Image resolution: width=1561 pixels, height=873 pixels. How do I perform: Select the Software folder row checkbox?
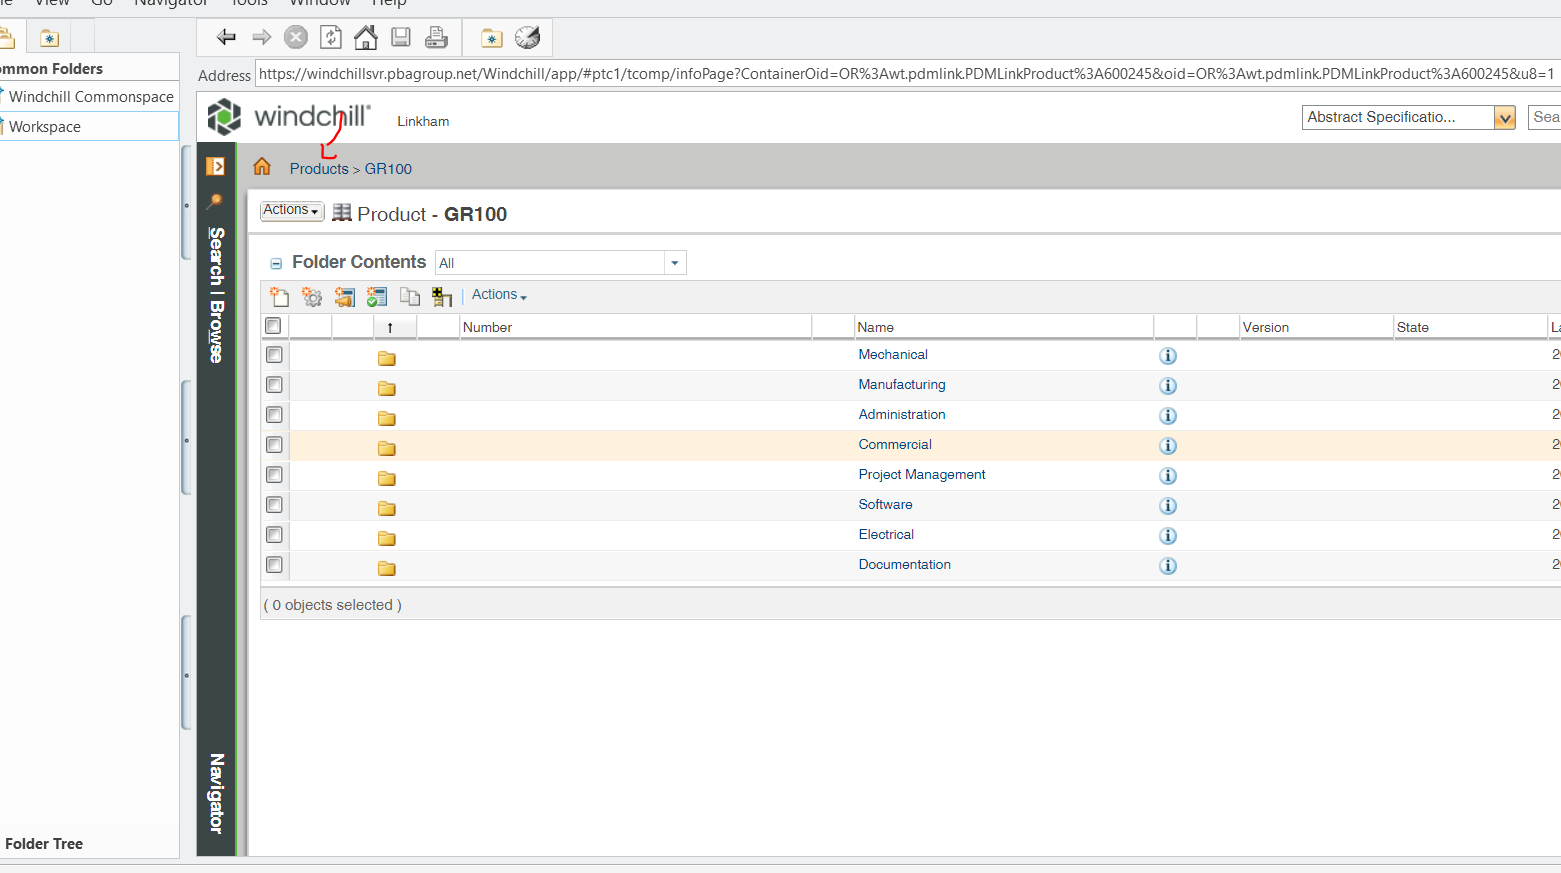[274, 505]
